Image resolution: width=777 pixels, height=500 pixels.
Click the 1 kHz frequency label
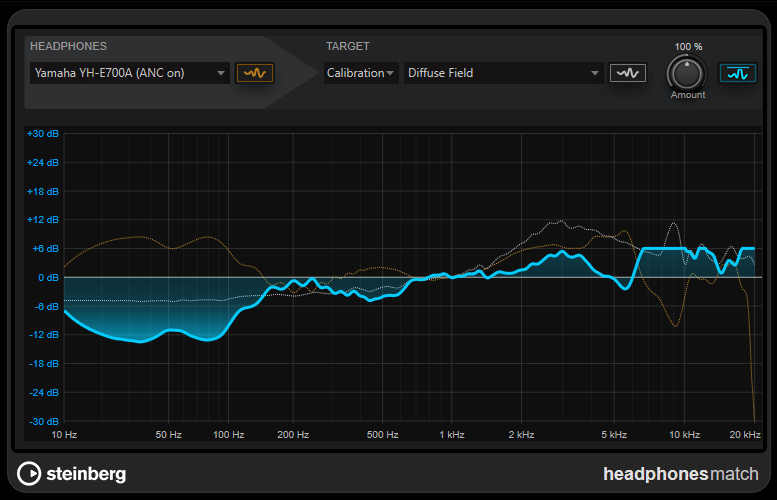coord(452,435)
